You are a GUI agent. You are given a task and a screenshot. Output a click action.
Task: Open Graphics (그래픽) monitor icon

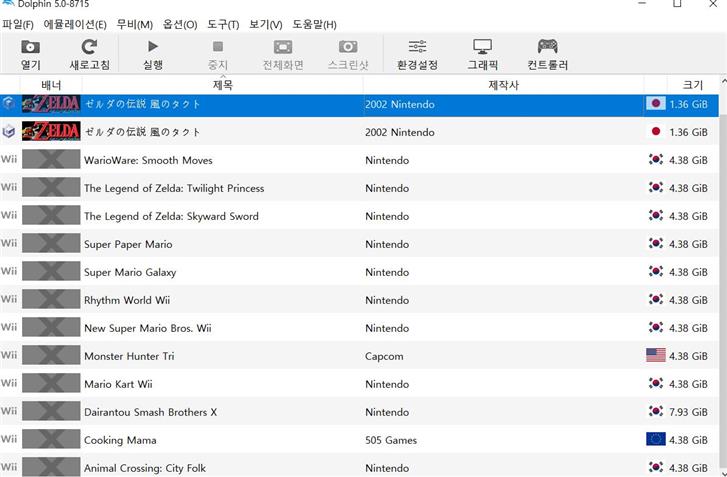[x=482, y=47]
